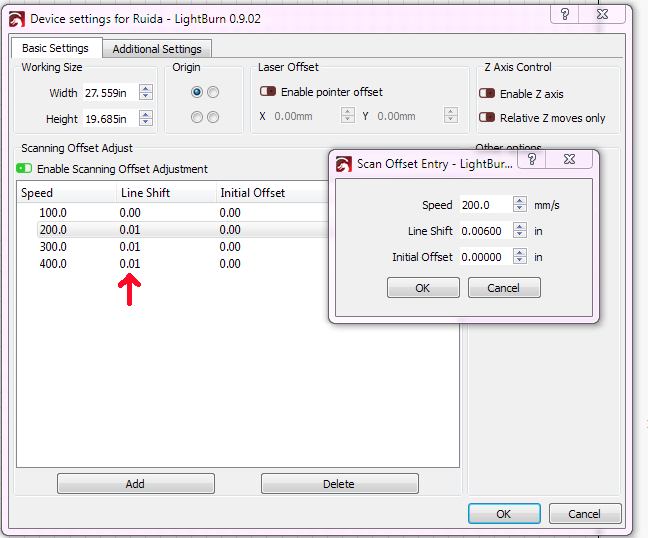Viewport: 648px width, 538px height.
Task: Click Initial Offset 0.00 in 200.0 row
Action: (x=230, y=229)
